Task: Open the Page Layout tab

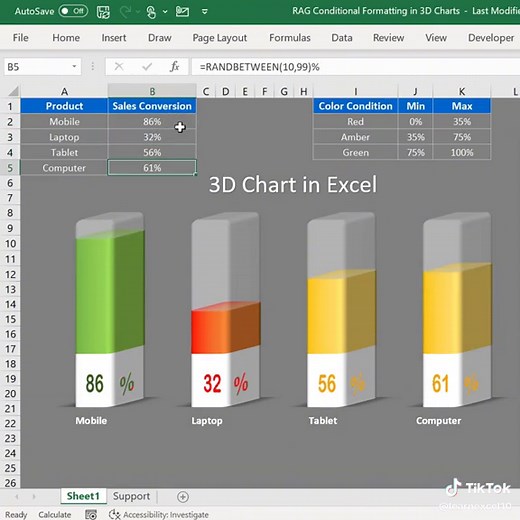Action: coord(220,38)
